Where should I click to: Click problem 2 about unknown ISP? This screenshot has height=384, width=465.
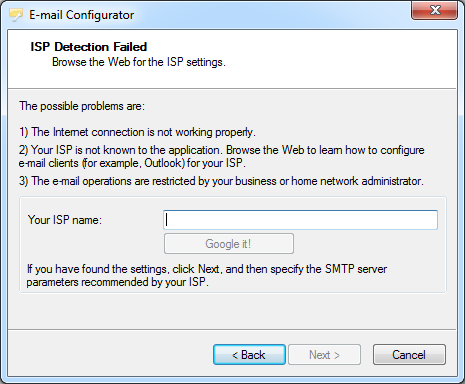[x=222, y=150]
